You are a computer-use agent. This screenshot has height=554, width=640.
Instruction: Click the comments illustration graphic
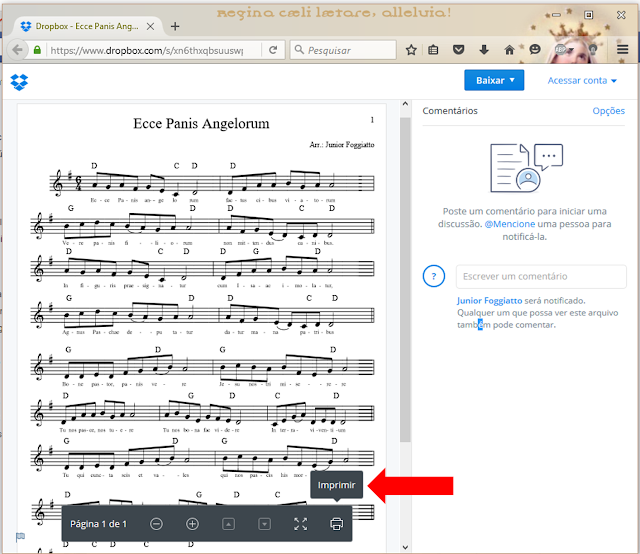(x=527, y=168)
